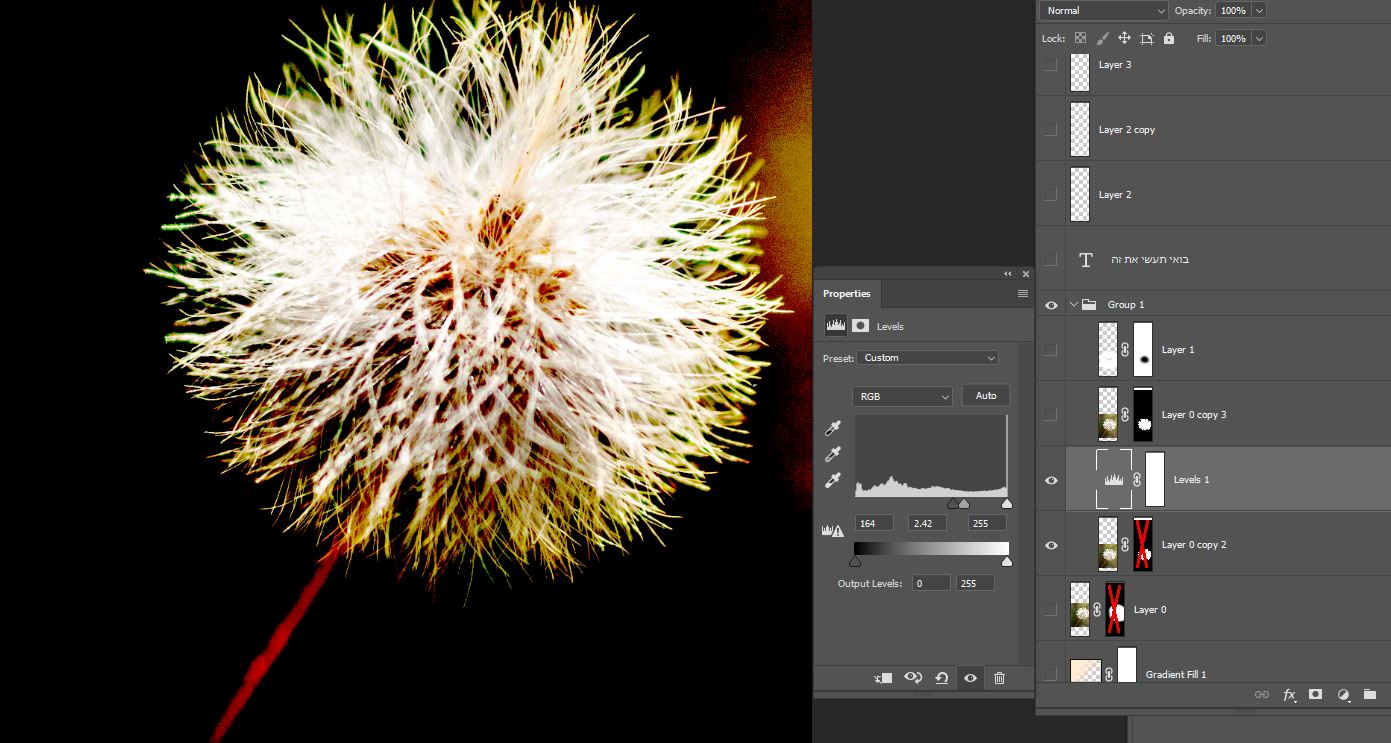
Task: Click the Opacity percentage field
Action: point(1233,10)
